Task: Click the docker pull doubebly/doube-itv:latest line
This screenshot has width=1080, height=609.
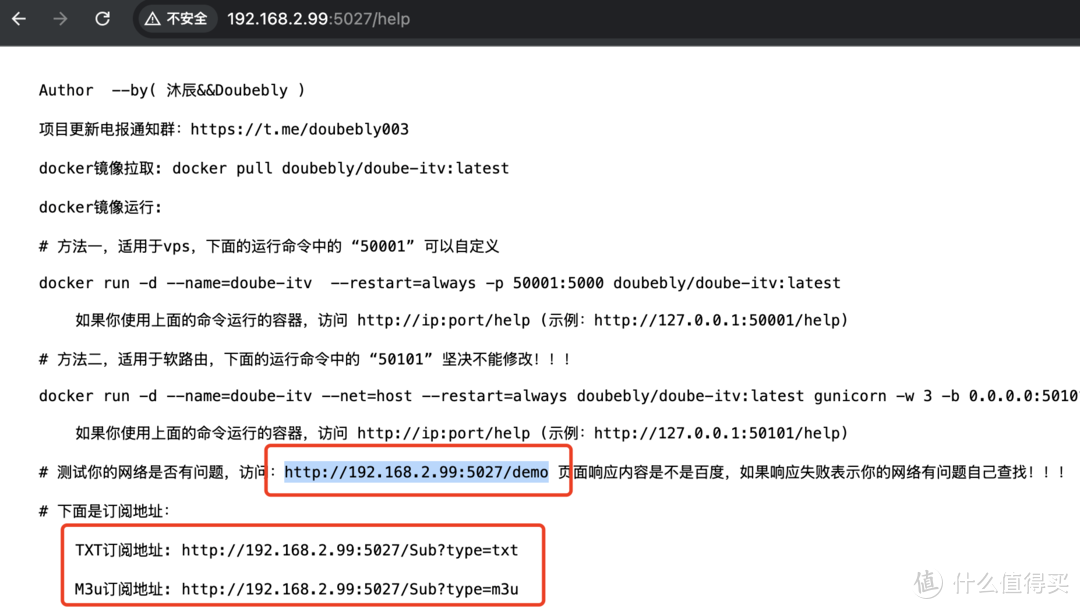Action: 273,168
